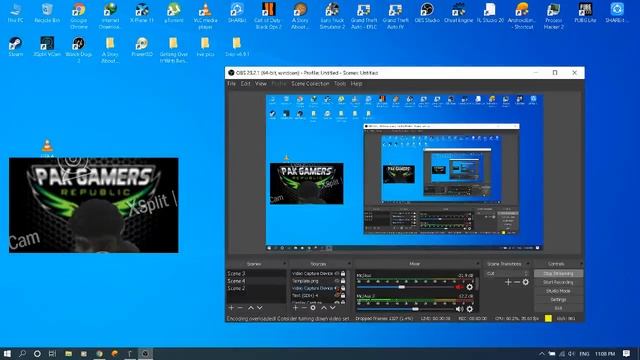Enable Studio Mode in Controls
The width and height of the screenshot is (640, 360).
(558, 291)
